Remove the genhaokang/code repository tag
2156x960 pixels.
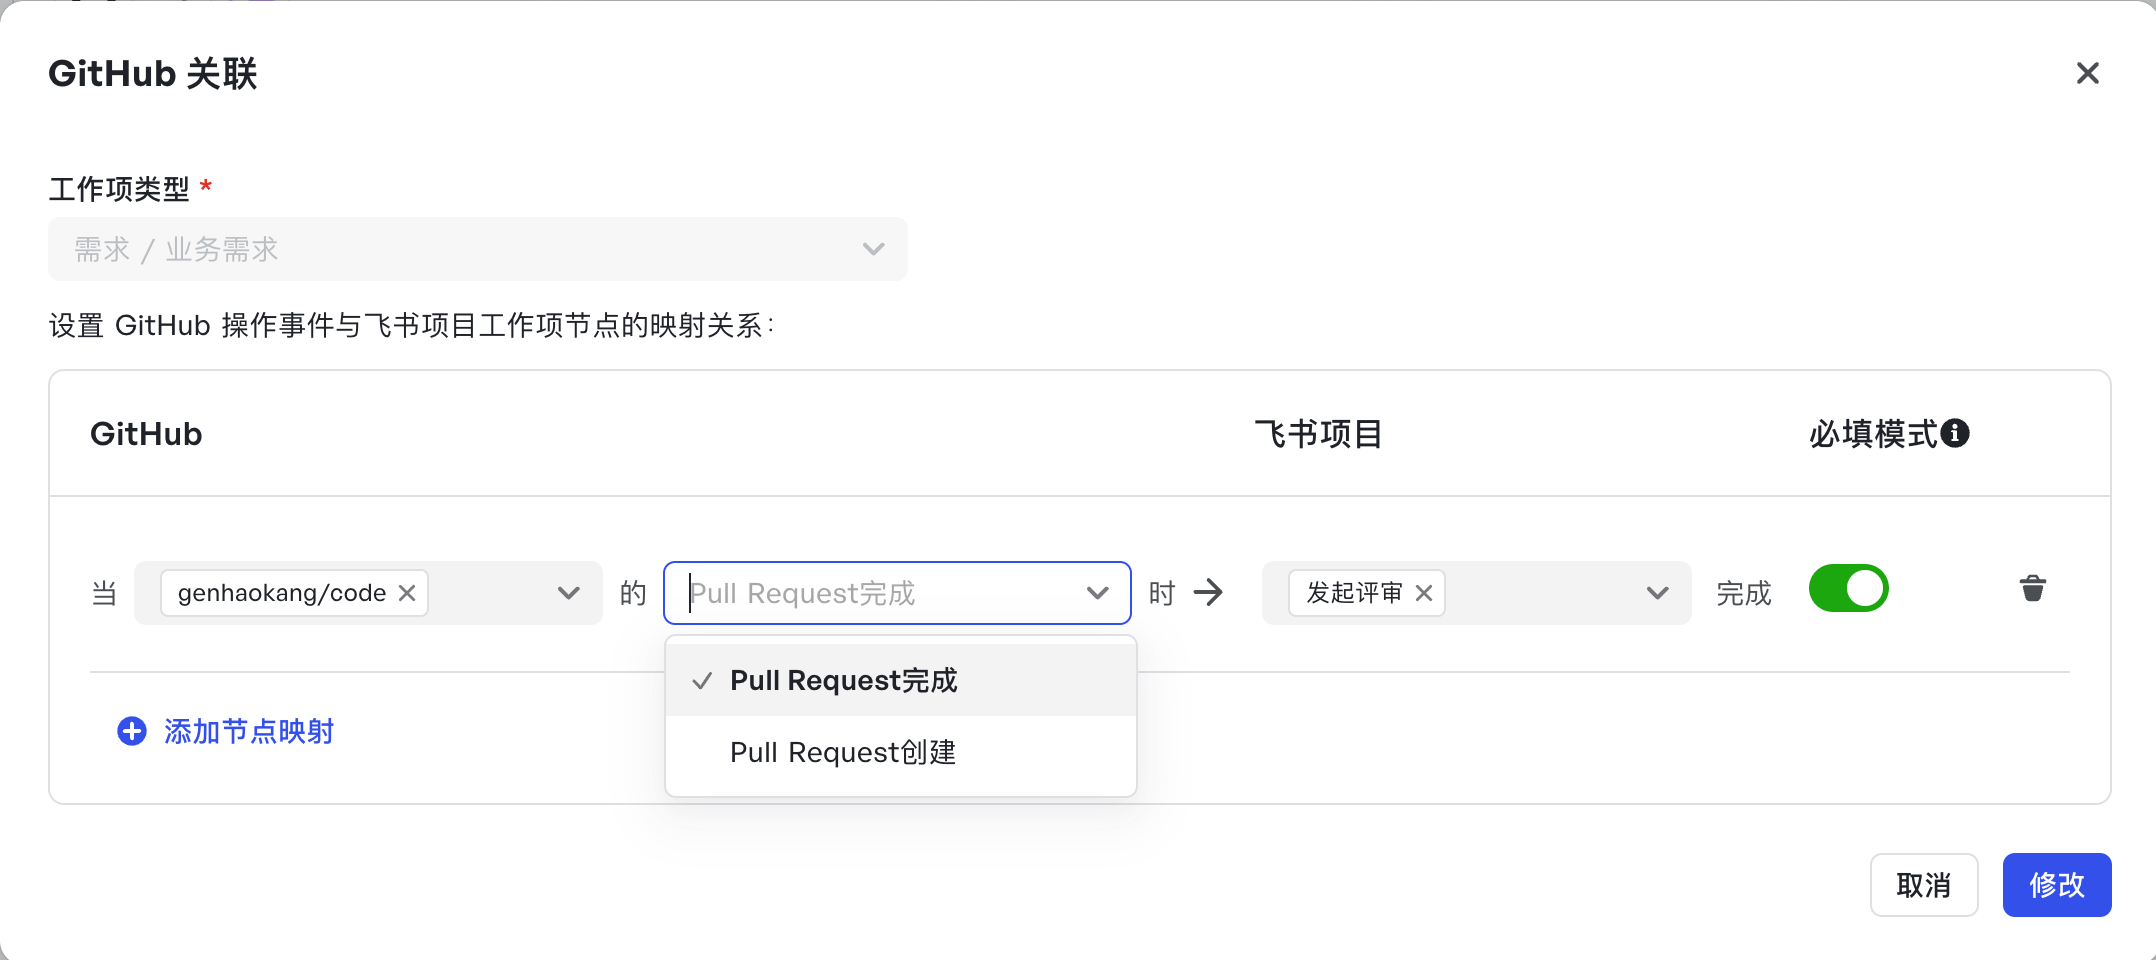click(407, 593)
